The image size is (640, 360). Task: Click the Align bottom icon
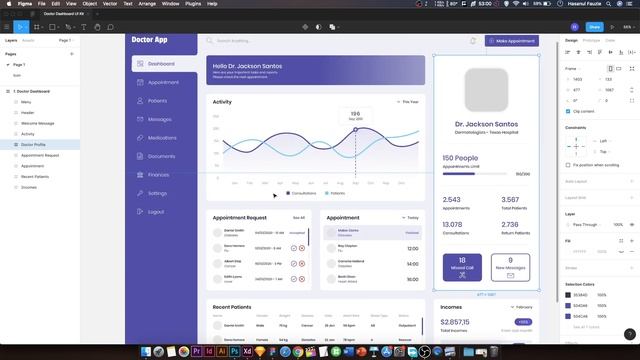pos(621,52)
